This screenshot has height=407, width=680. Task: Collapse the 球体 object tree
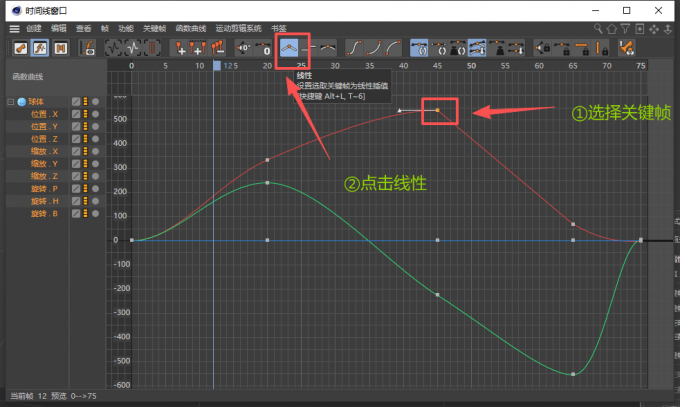click(x=10, y=102)
